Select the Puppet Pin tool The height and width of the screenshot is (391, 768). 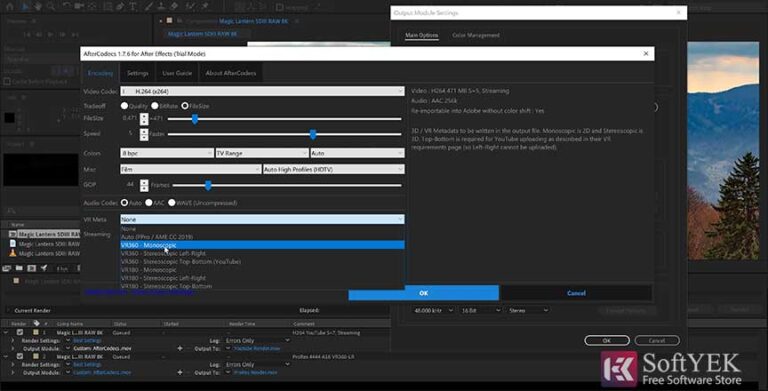click(205, 6)
